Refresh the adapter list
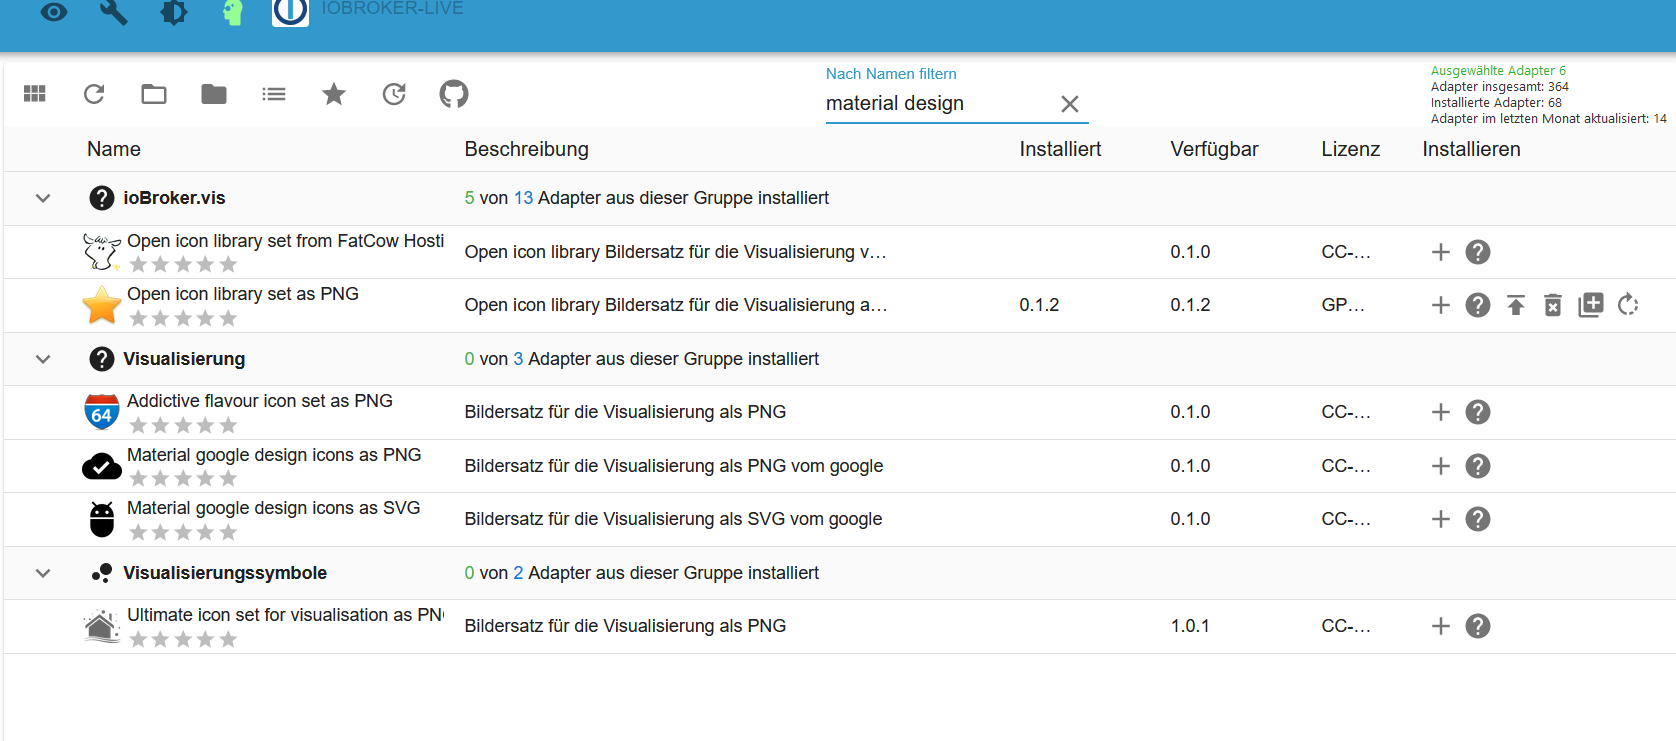The width and height of the screenshot is (1676, 741). [x=94, y=94]
